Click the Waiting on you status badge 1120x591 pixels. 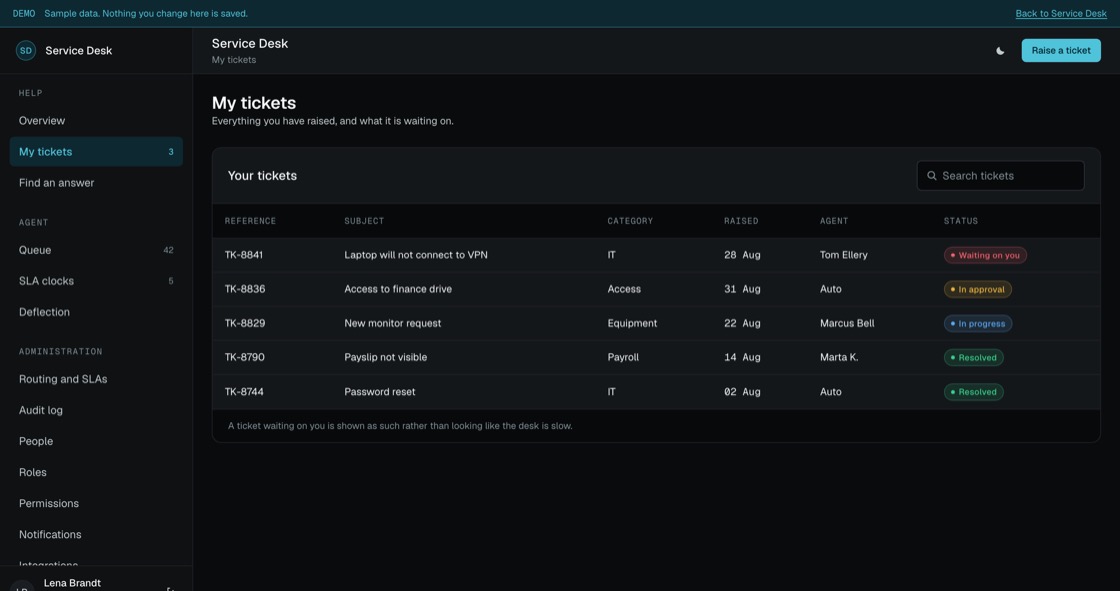click(x=985, y=255)
